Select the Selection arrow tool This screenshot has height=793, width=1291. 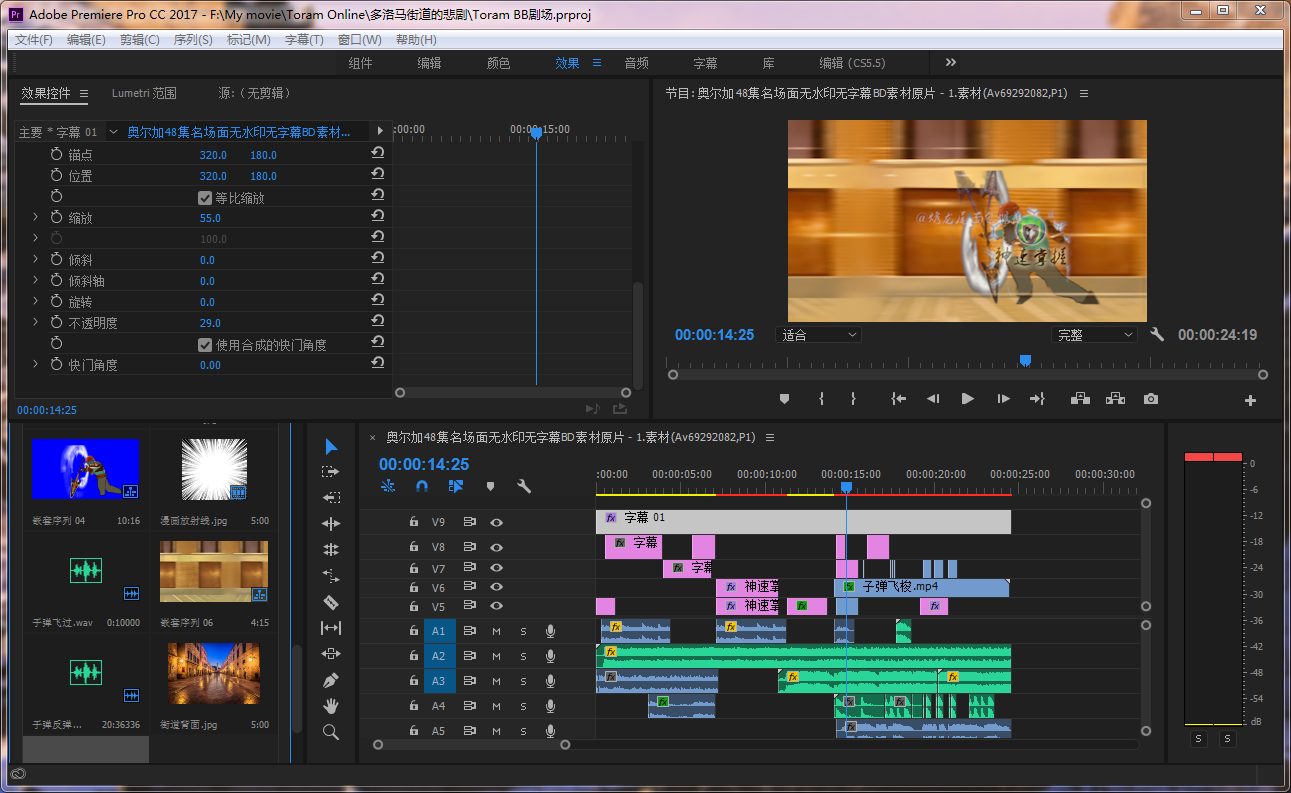(x=331, y=446)
